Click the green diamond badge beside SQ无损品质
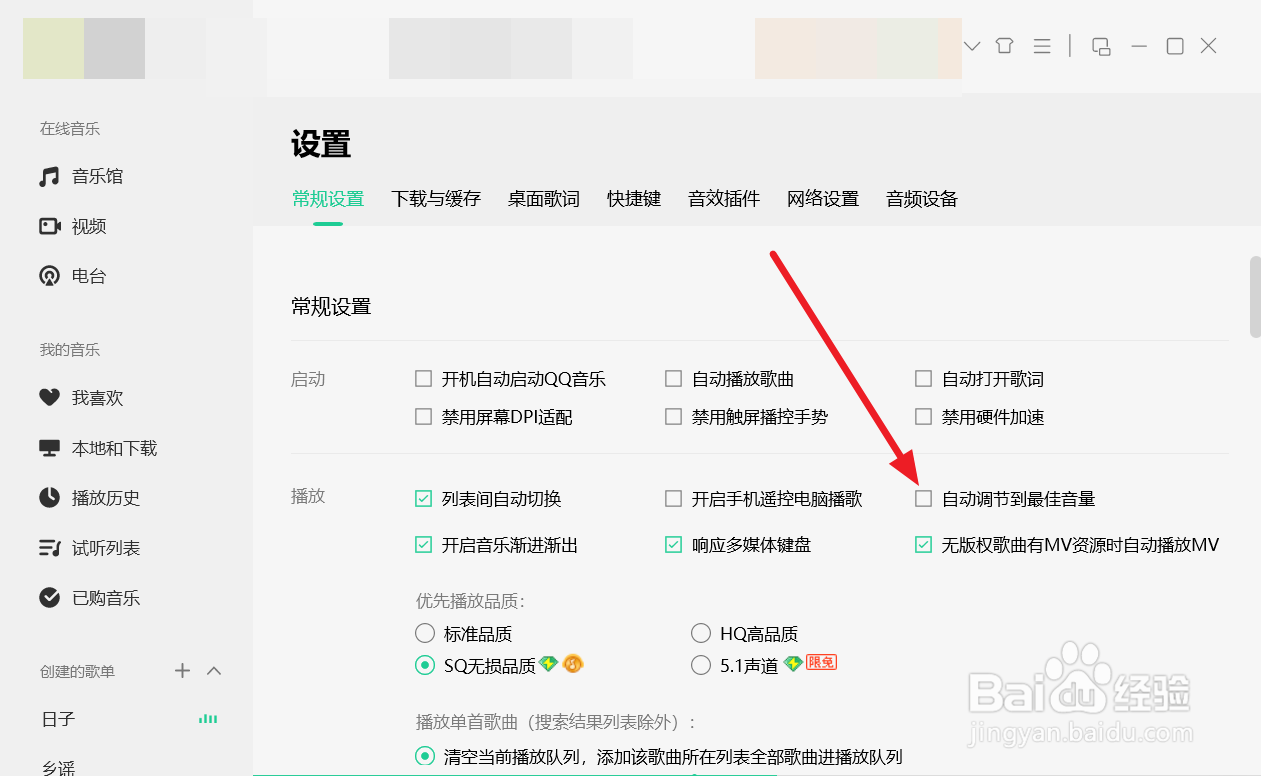The image size is (1261, 776). pyautogui.click(x=548, y=663)
